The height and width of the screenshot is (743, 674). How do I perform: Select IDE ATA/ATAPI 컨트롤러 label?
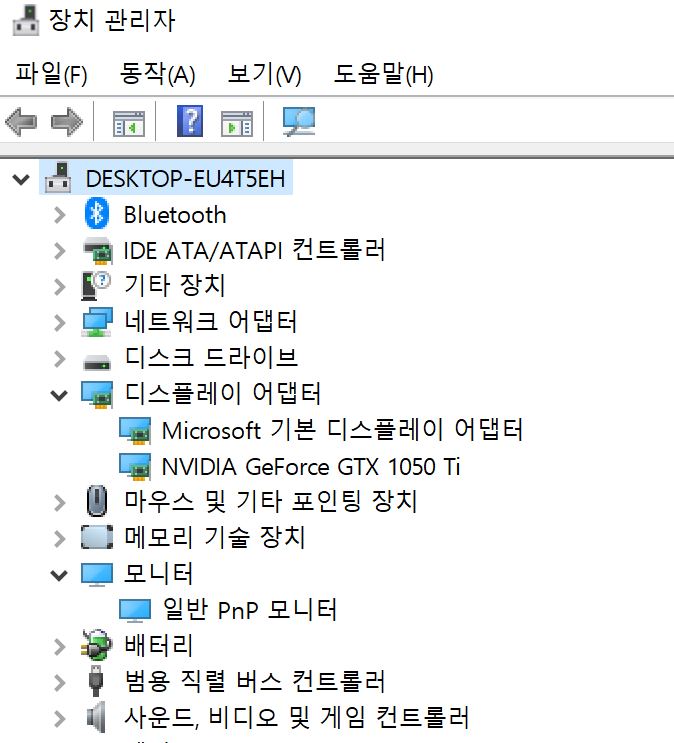click(x=254, y=250)
